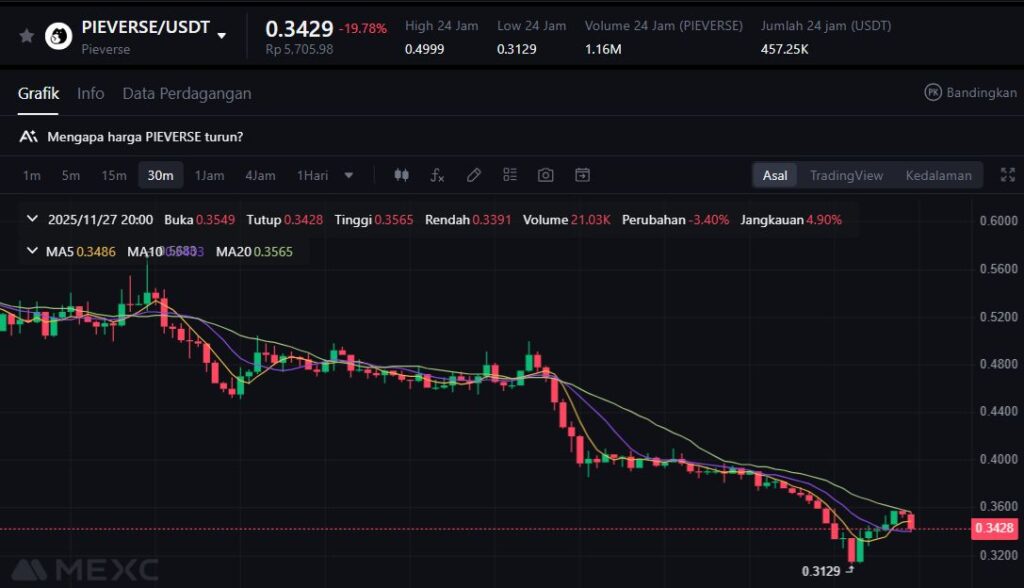
Task: Open the PIEVERSE/USDT pair dropdown arrow
Action: point(222,35)
